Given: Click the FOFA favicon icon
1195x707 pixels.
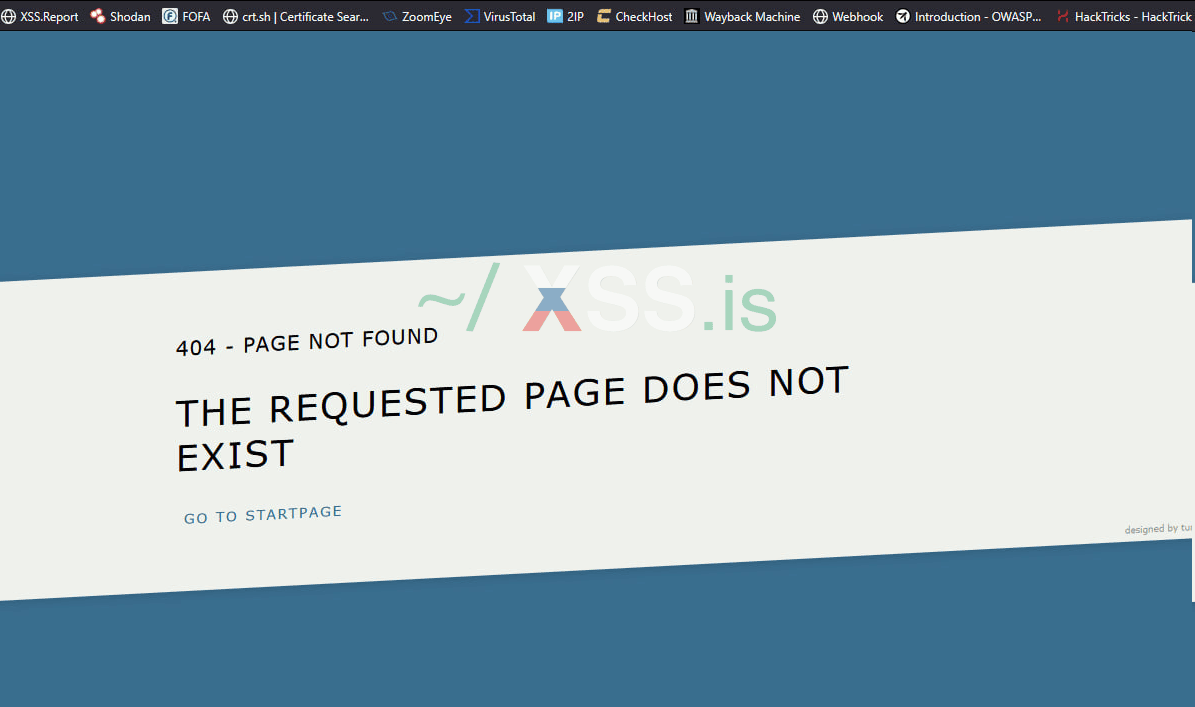Looking at the screenshot, I should tap(170, 16).
